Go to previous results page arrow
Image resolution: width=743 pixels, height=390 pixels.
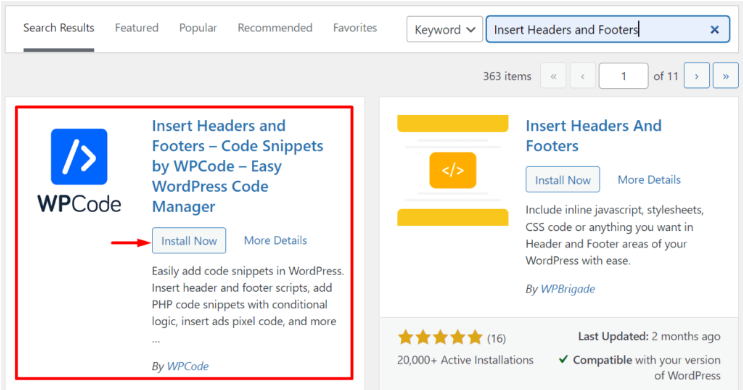pos(582,76)
